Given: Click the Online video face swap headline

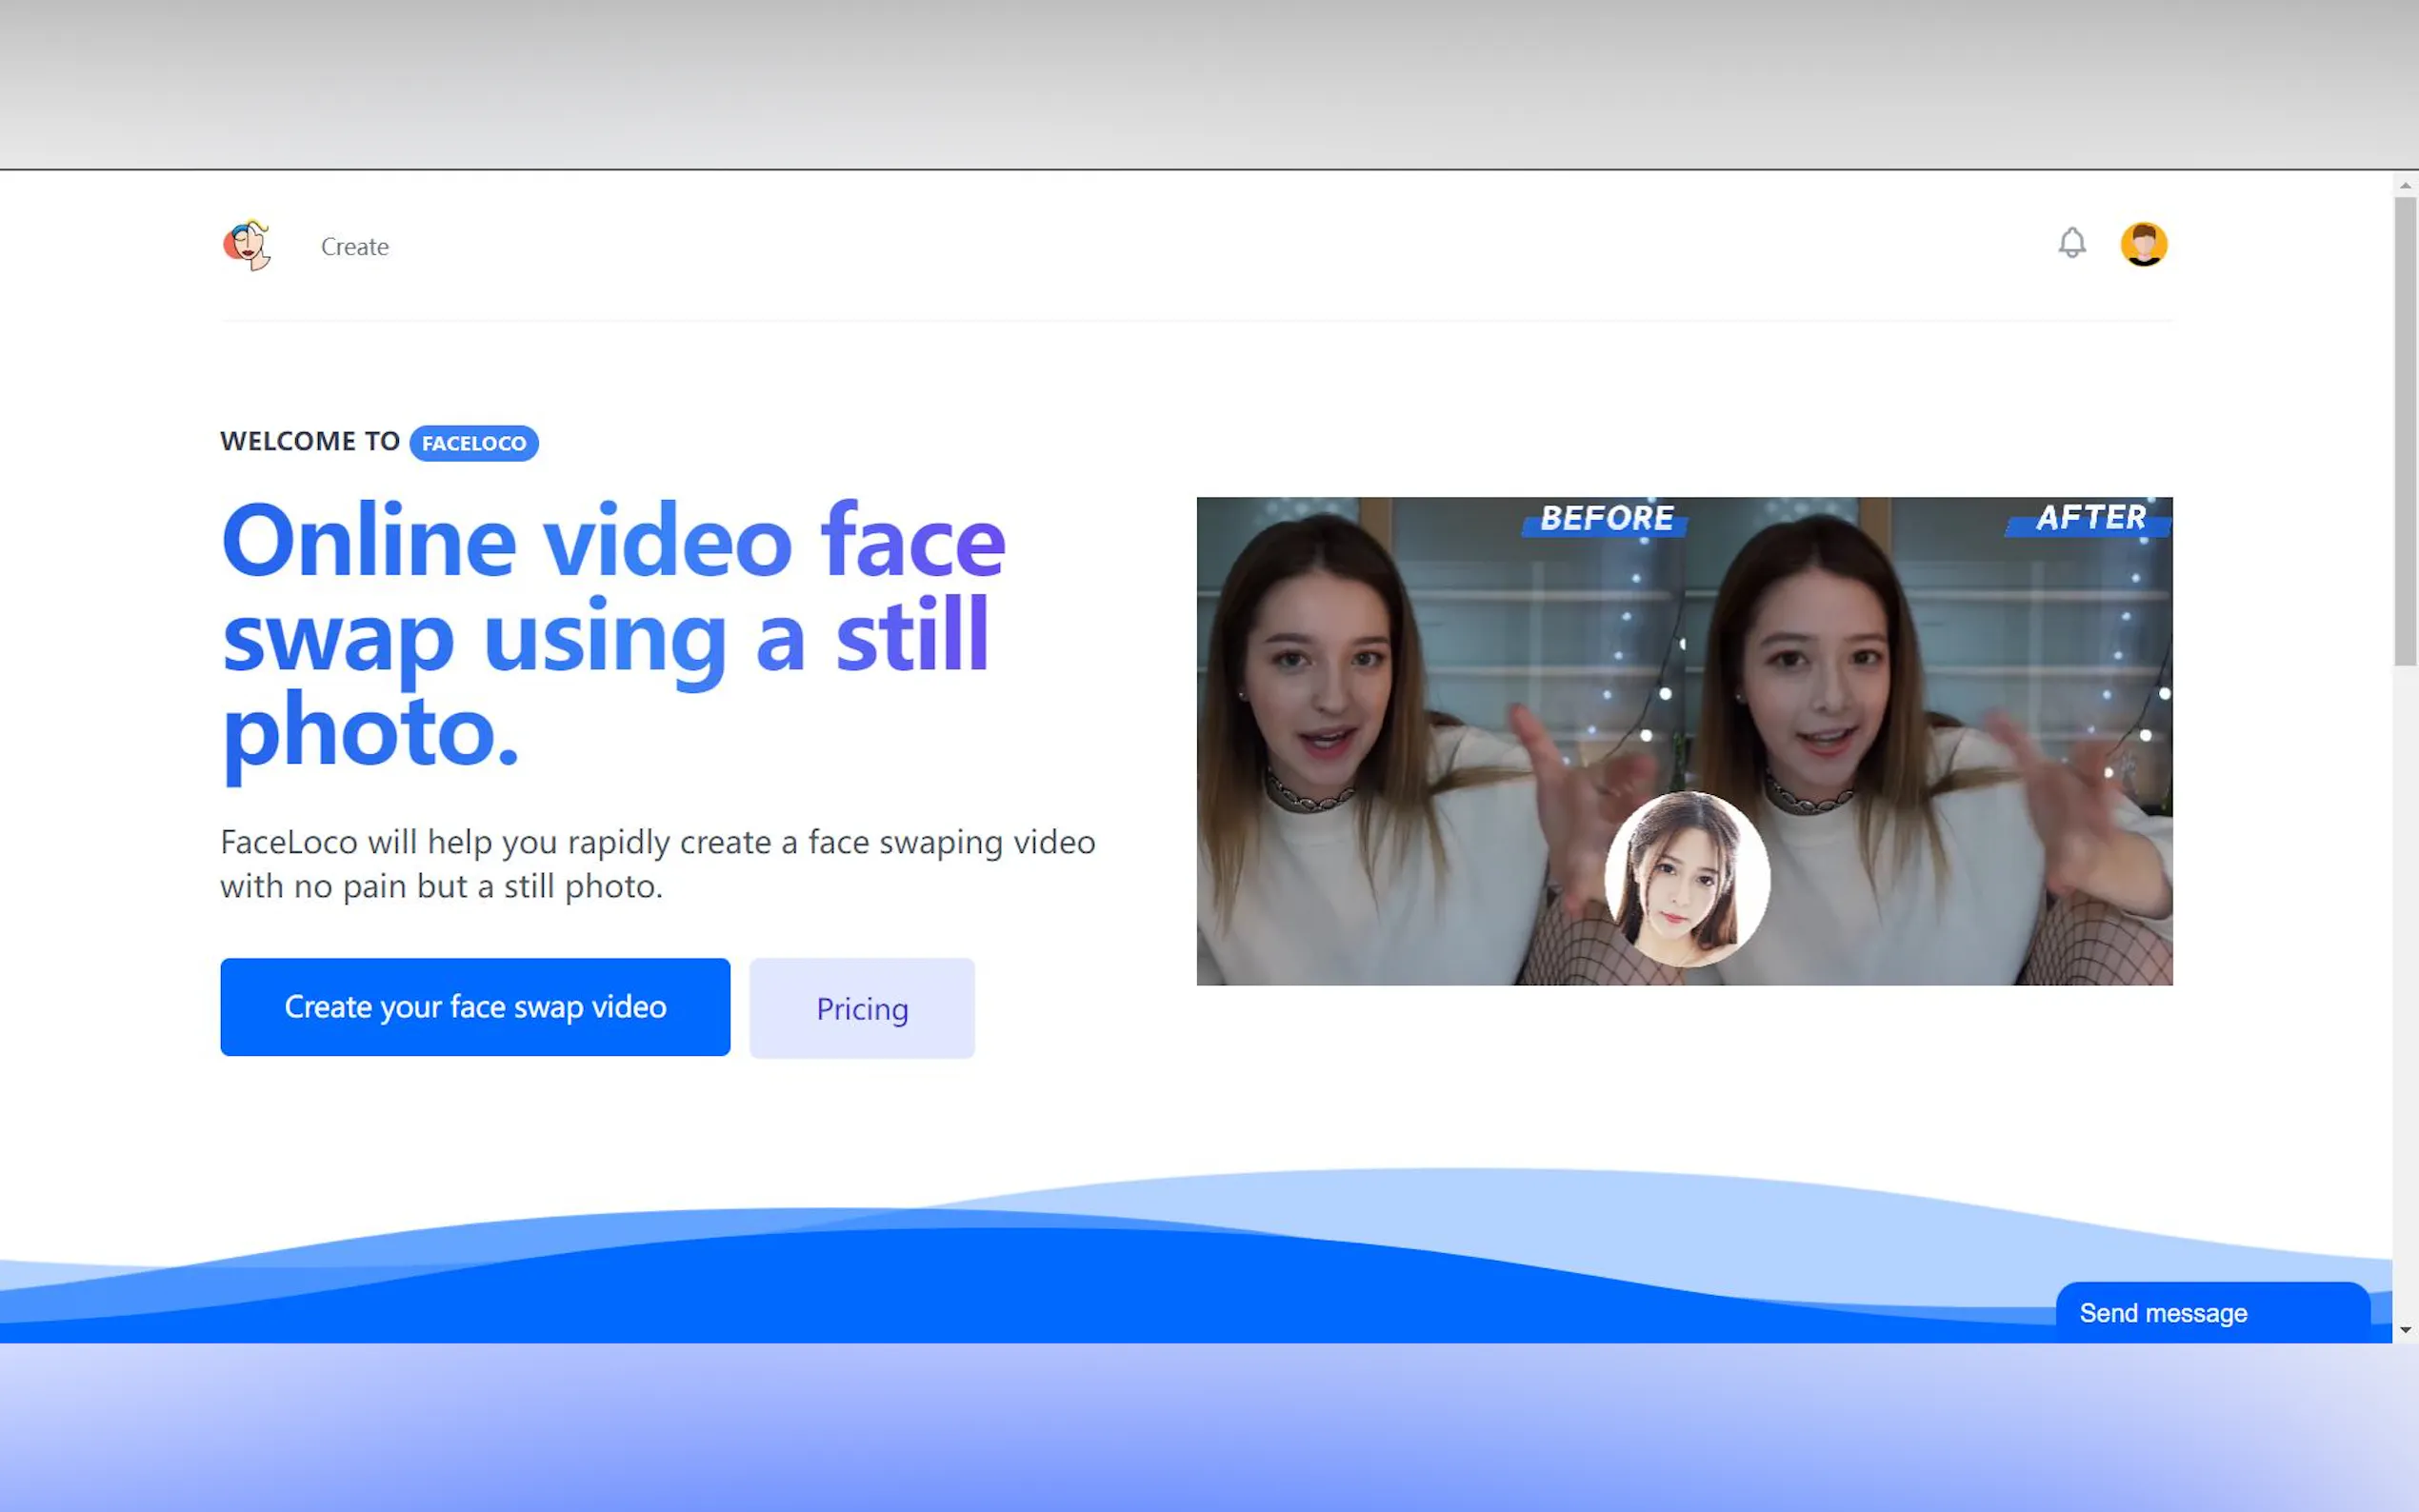Looking at the screenshot, I should pos(612,635).
